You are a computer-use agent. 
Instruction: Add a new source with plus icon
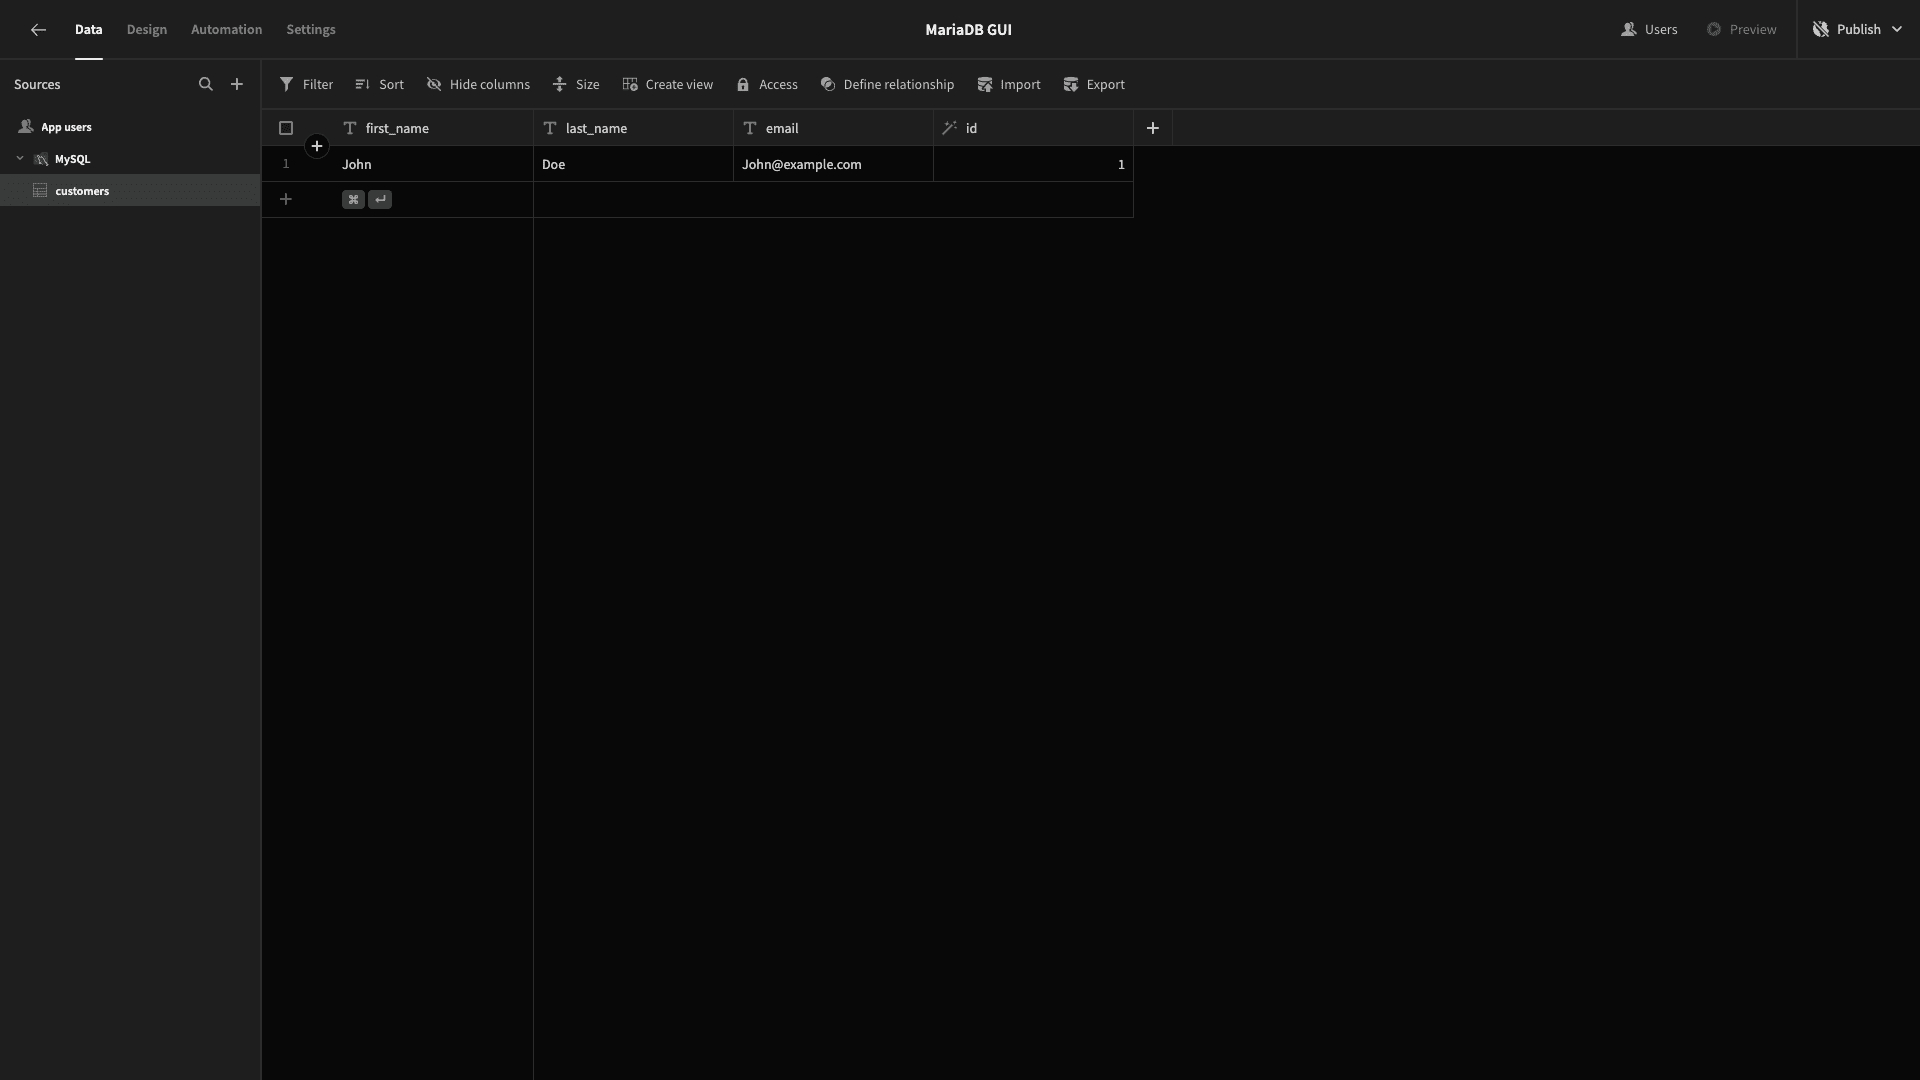pos(237,85)
